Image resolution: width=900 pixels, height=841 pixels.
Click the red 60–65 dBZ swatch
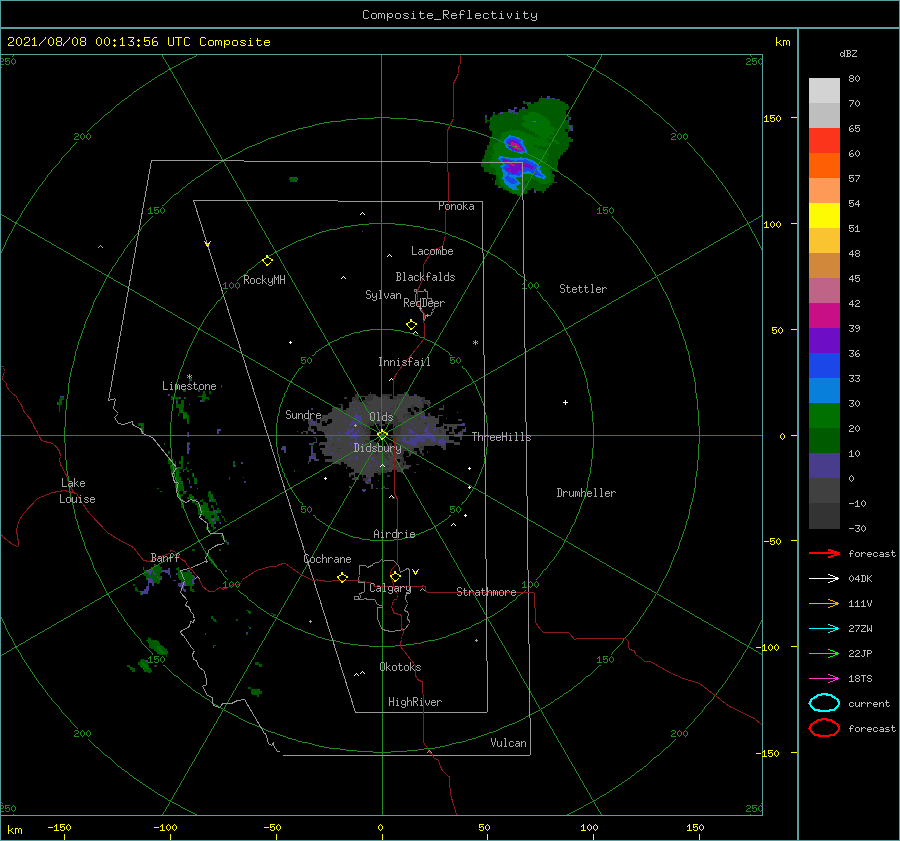click(824, 140)
